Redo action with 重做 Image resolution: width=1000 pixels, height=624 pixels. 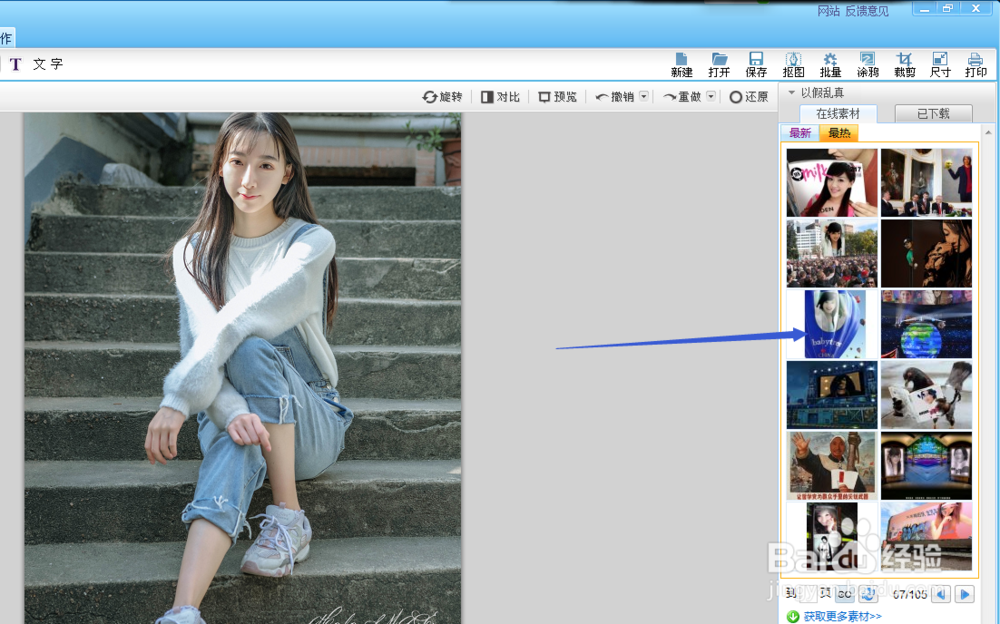[682, 97]
